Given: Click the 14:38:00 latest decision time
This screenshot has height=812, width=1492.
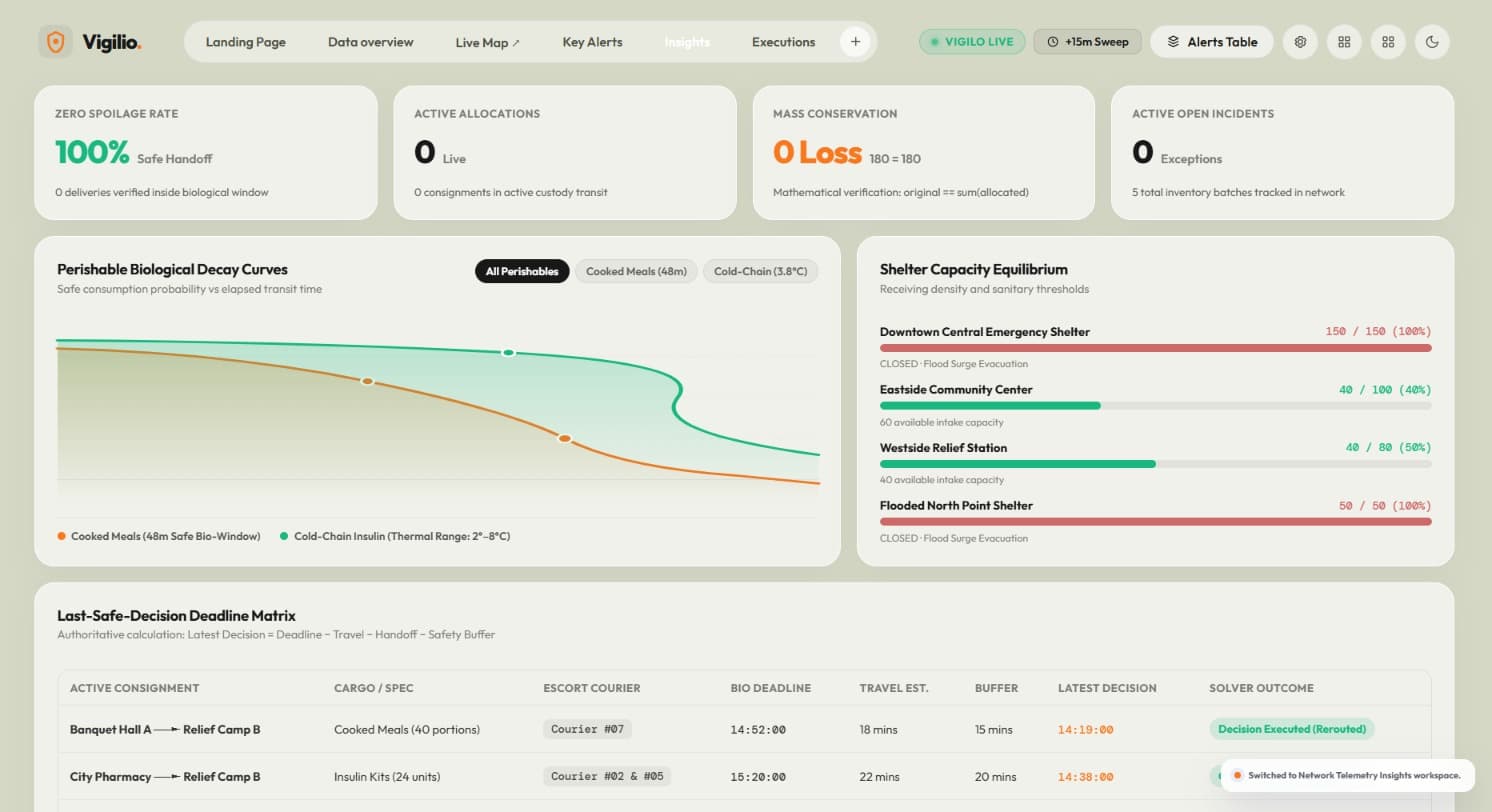Looking at the screenshot, I should click(x=1085, y=777).
